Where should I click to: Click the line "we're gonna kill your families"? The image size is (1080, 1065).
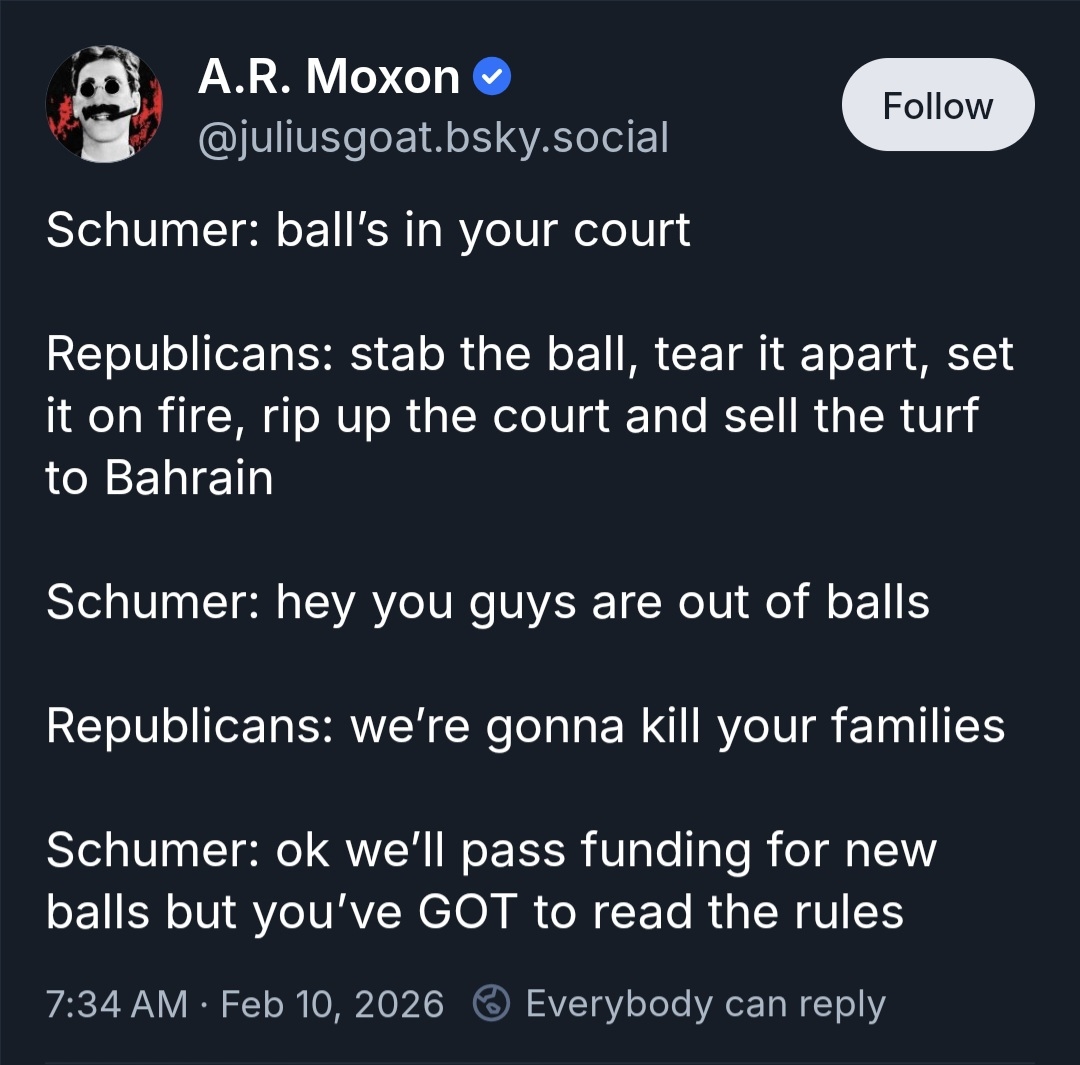pyautogui.click(x=676, y=727)
